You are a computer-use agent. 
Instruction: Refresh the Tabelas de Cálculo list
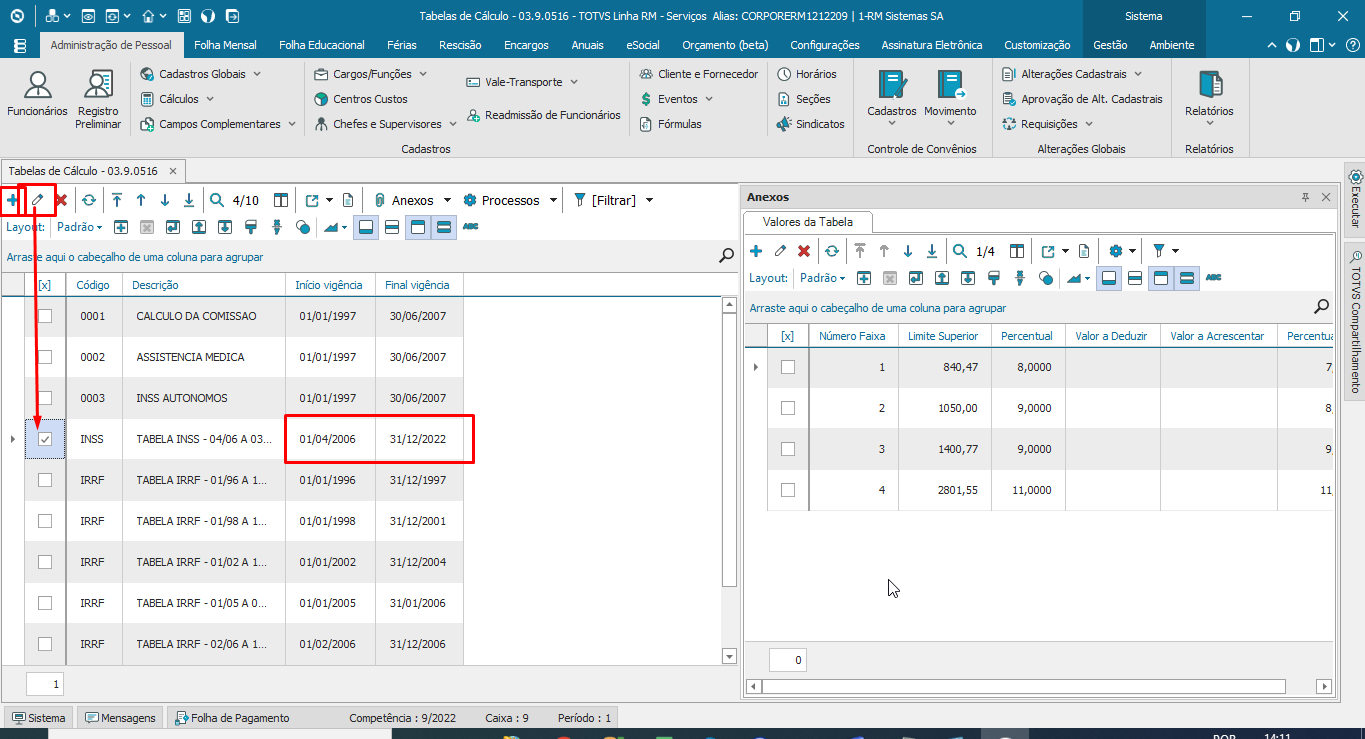click(x=88, y=200)
